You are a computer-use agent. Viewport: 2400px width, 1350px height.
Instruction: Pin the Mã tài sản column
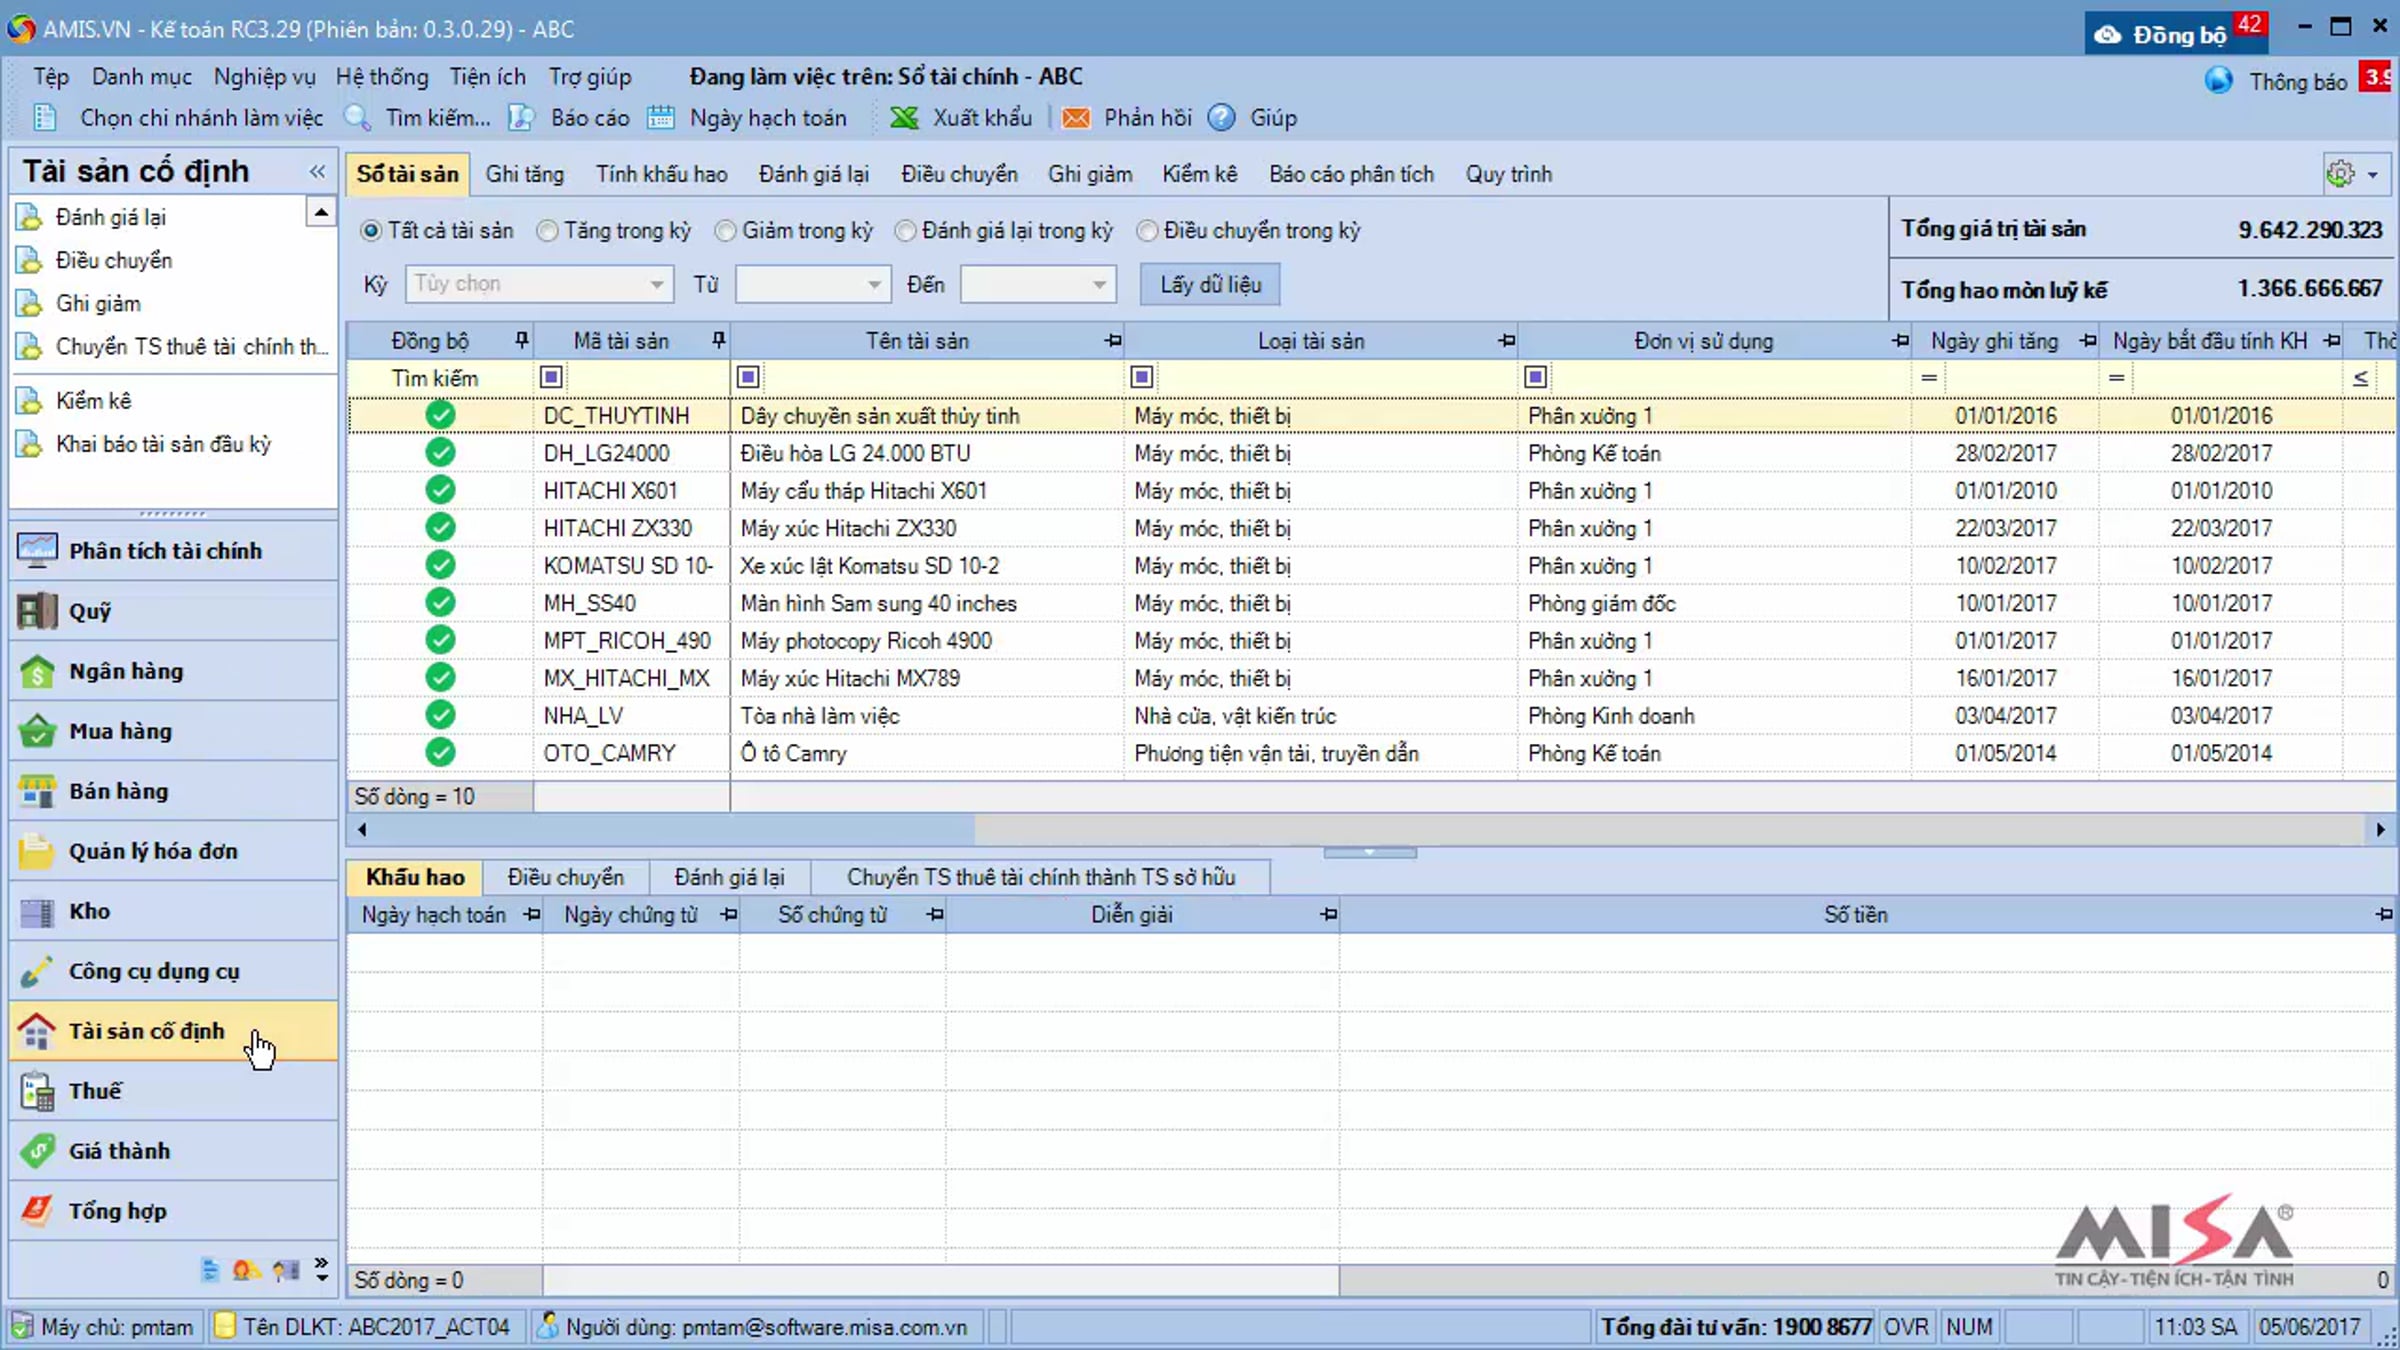pos(718,341)
